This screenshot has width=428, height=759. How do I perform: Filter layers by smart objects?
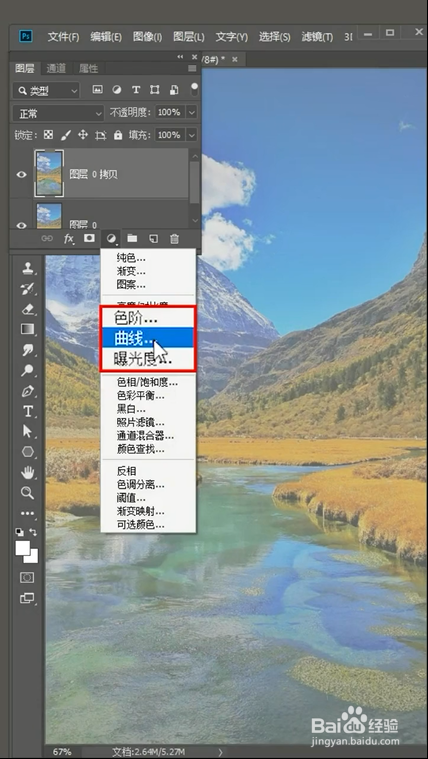point(174,90)
